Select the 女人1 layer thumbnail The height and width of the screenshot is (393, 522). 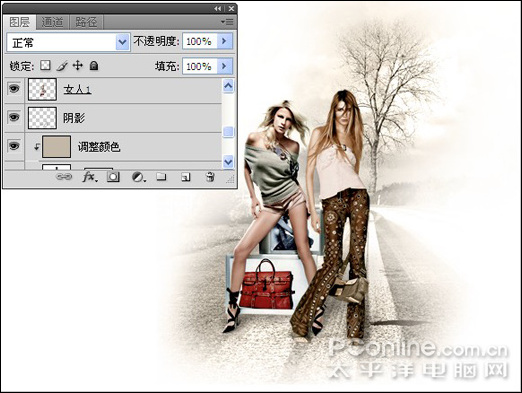point(42,89)
